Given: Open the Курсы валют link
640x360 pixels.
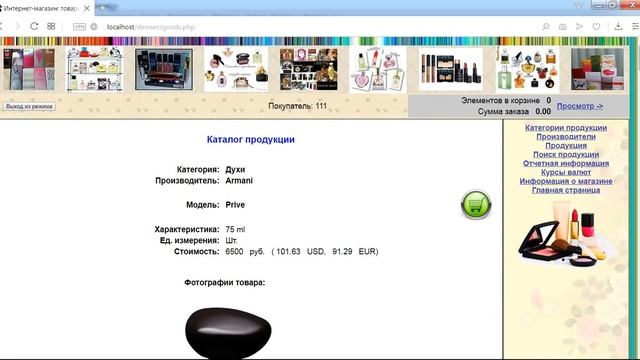Looking at the screenshot, I should click(566, 172).
